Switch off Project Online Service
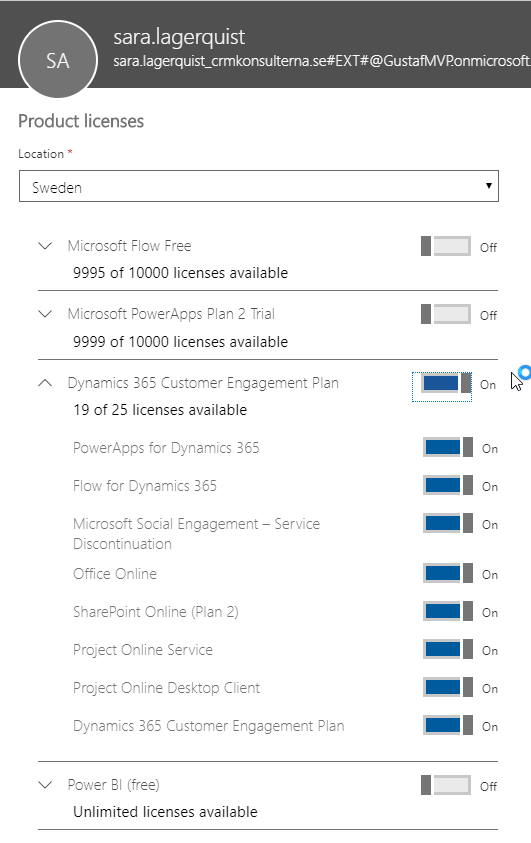This screenshot has height=843, width=531. click(448, 649)
